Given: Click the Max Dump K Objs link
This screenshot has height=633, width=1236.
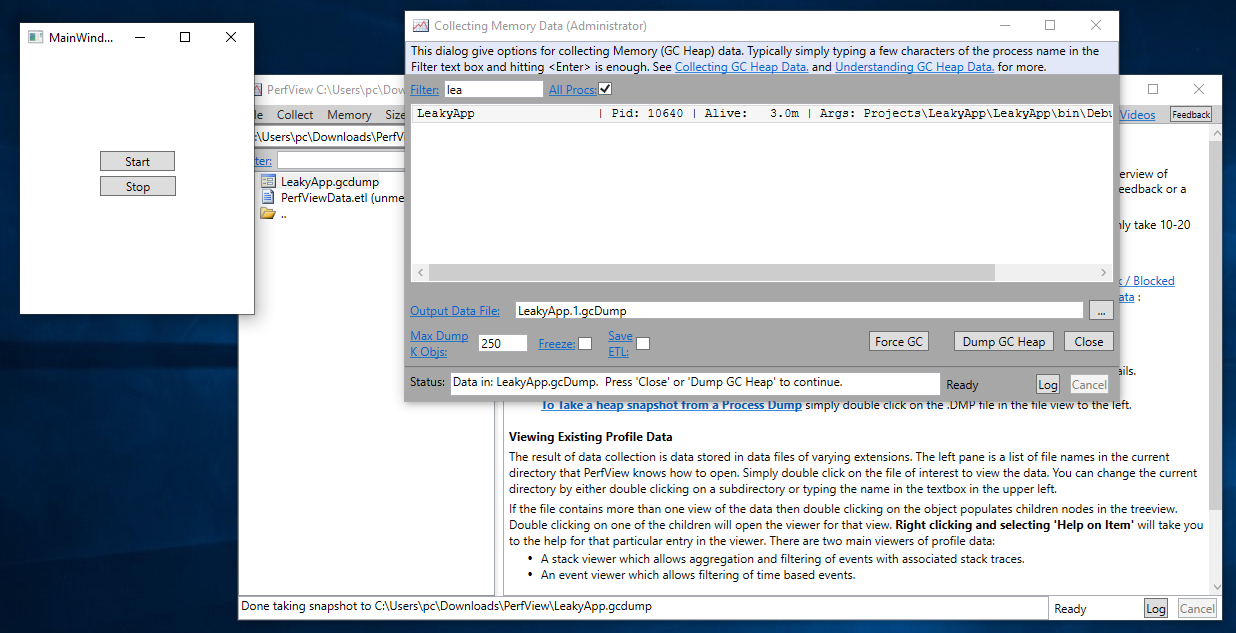Looking at the screenshot, I should tap(439, 344).
